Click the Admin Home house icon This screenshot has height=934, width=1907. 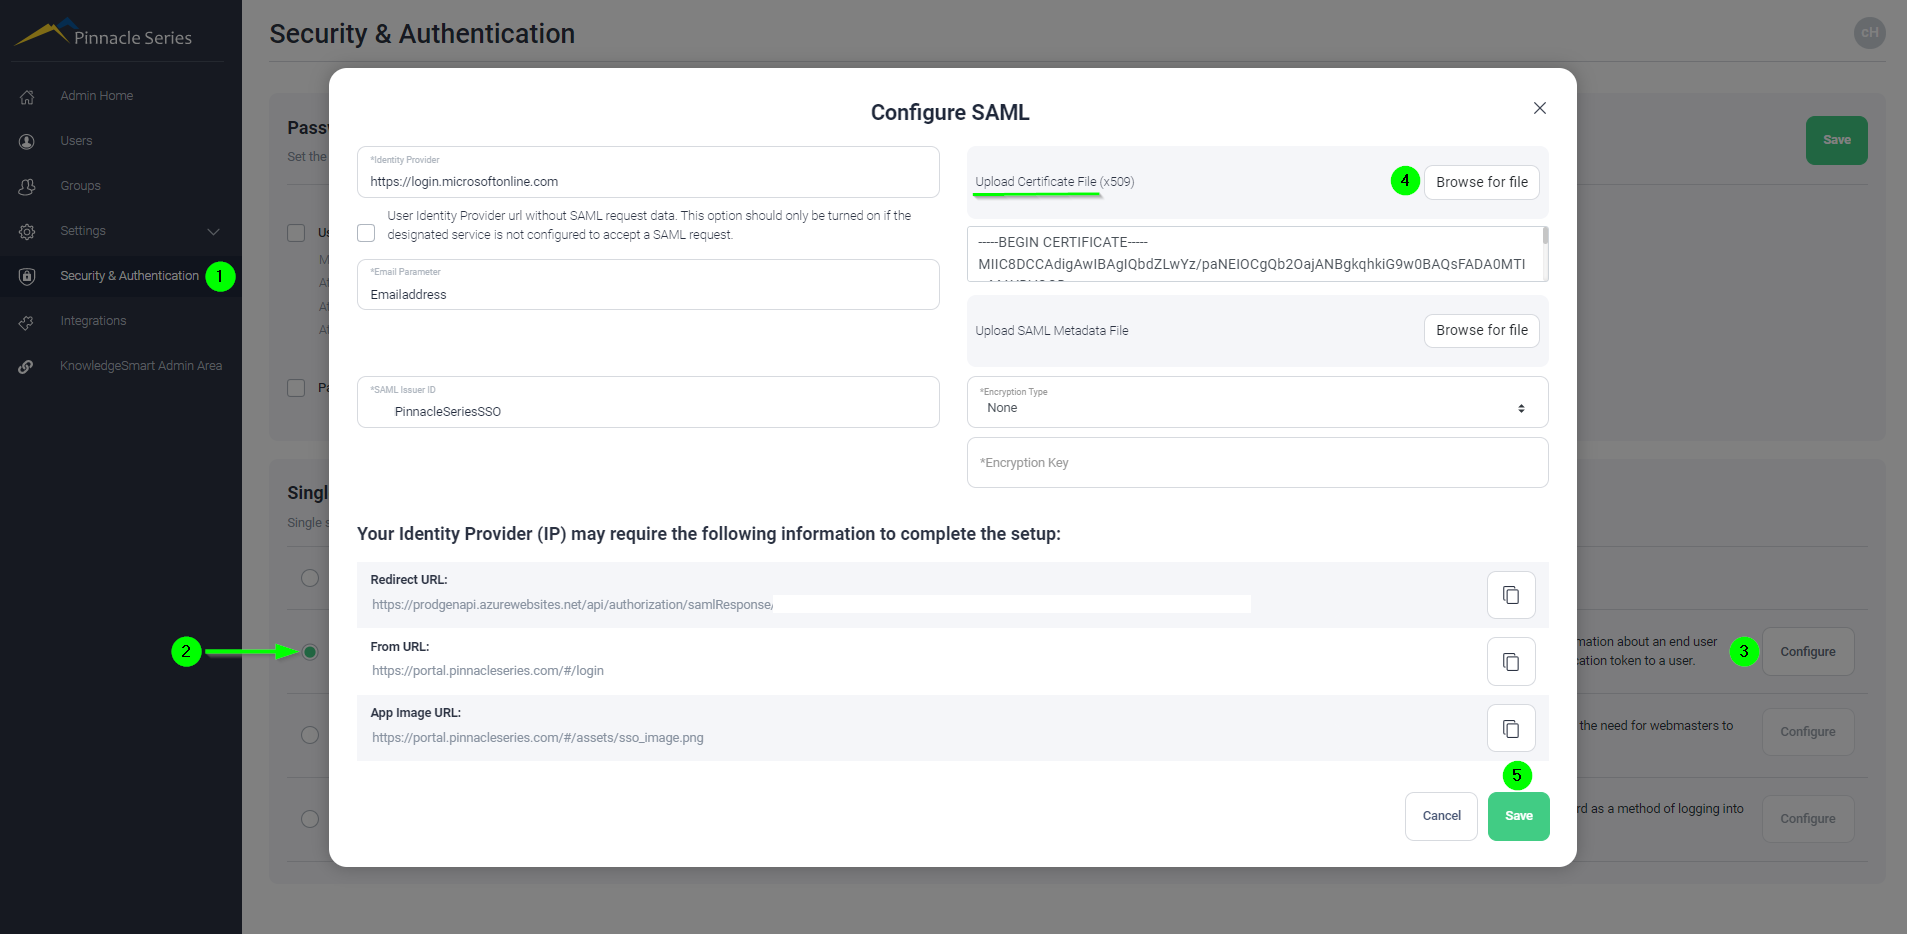[27, 97]
